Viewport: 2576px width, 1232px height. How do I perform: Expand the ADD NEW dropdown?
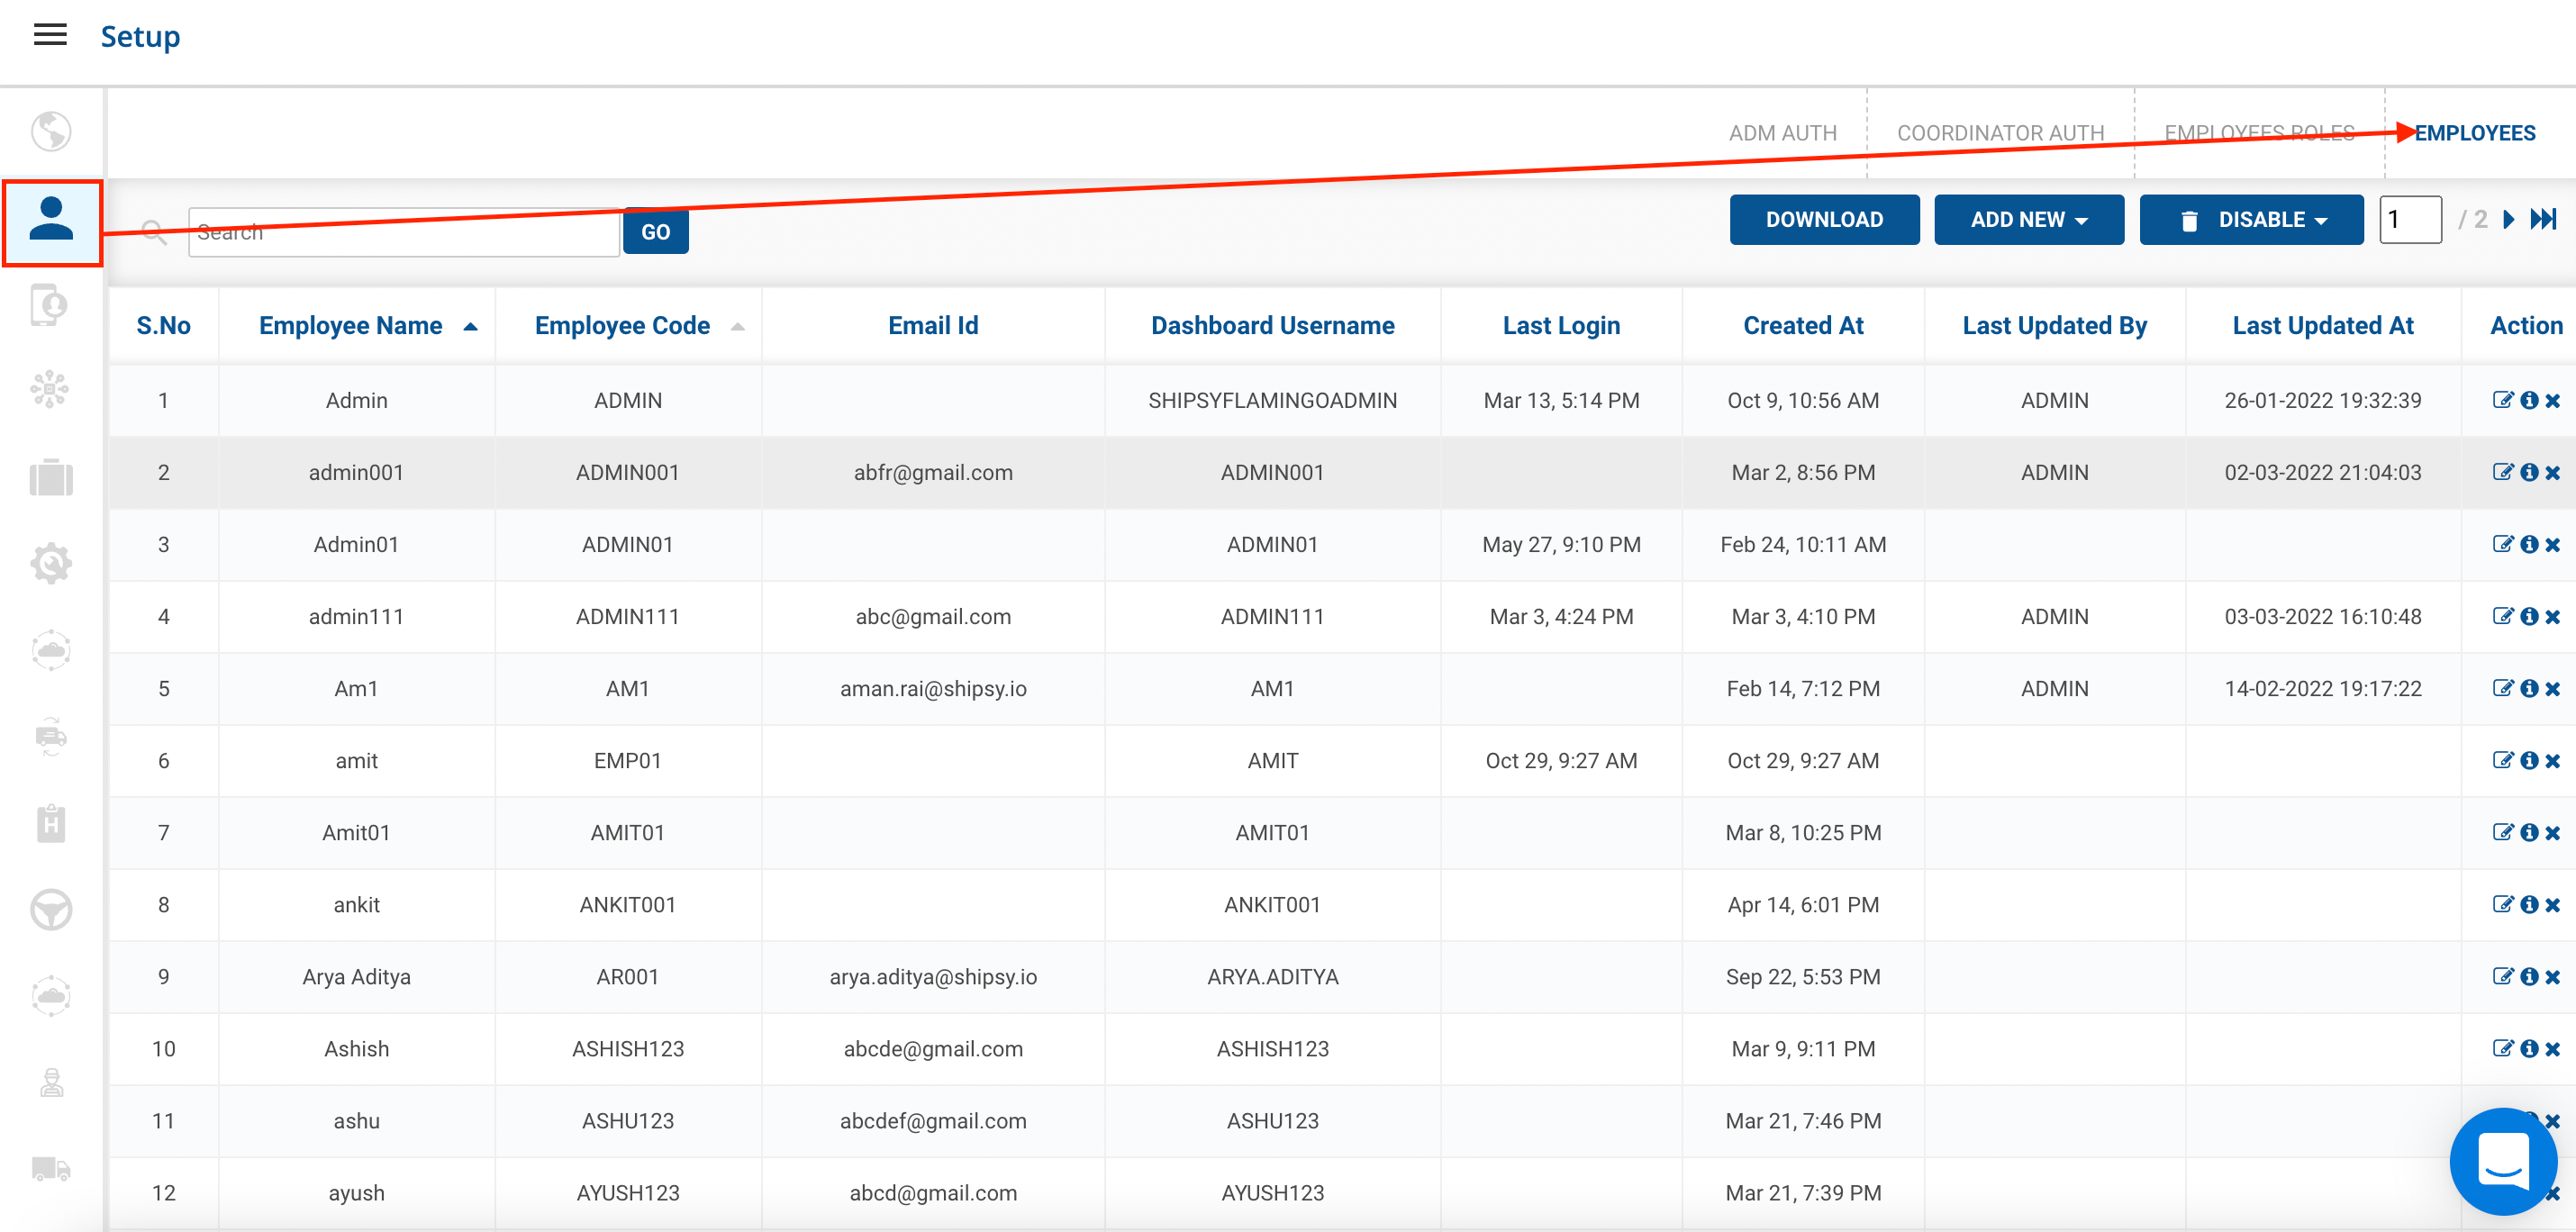(2028, 220)
